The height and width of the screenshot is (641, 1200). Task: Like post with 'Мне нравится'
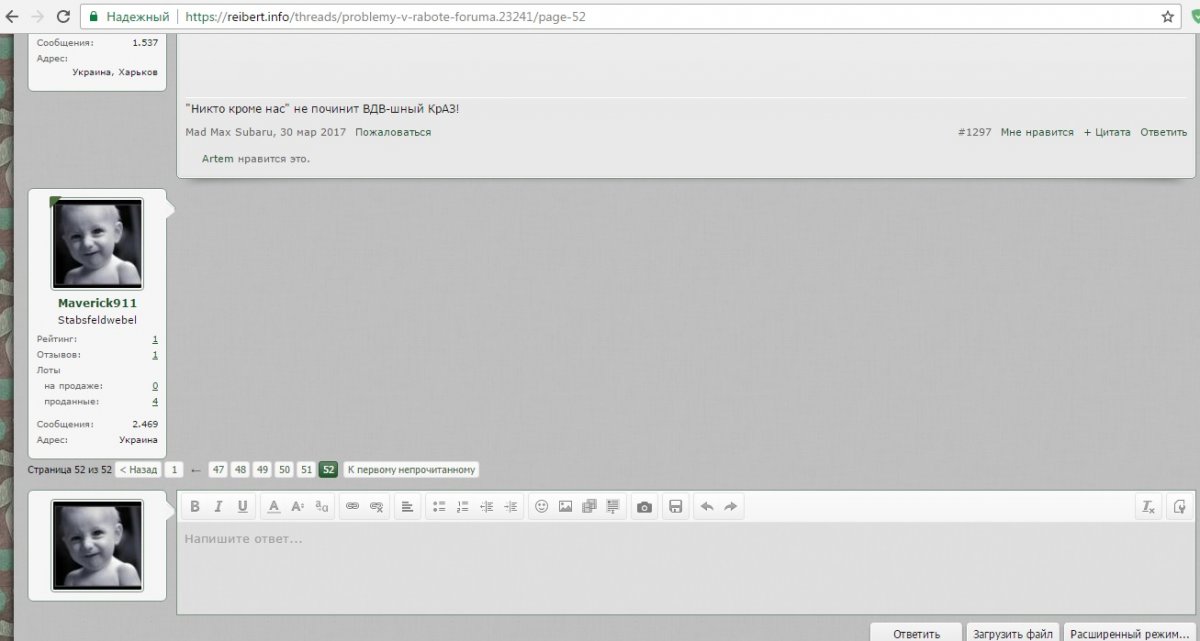(1037, 132)
